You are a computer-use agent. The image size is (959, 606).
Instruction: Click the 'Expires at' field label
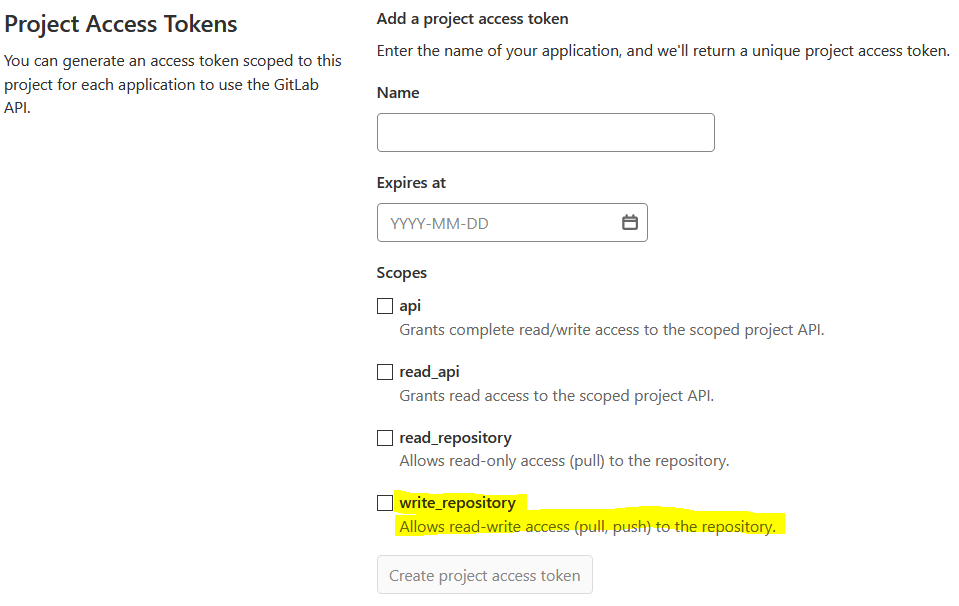point(411,183)
